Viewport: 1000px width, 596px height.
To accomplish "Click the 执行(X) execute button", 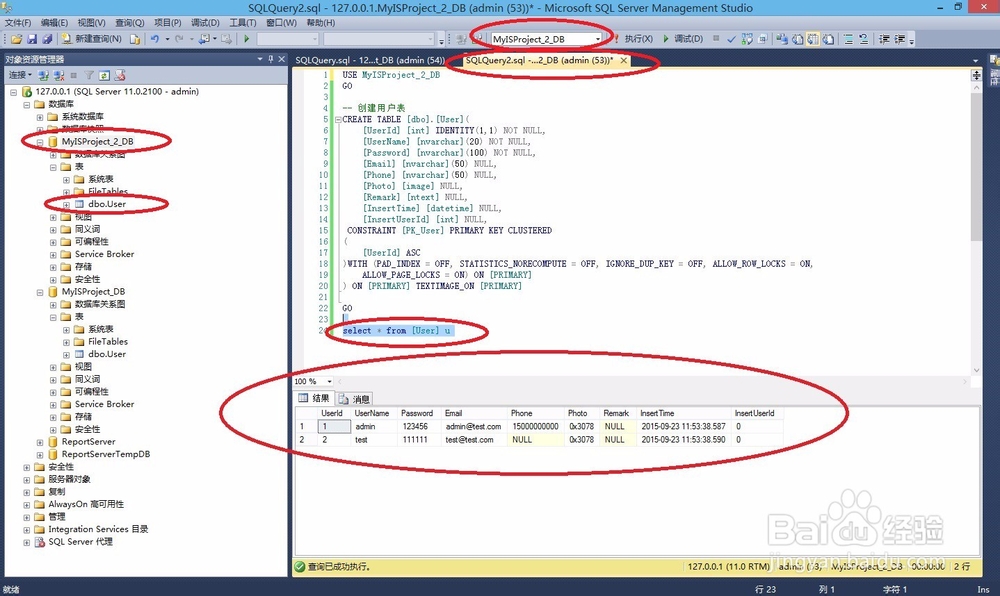I will pos(633,39).
